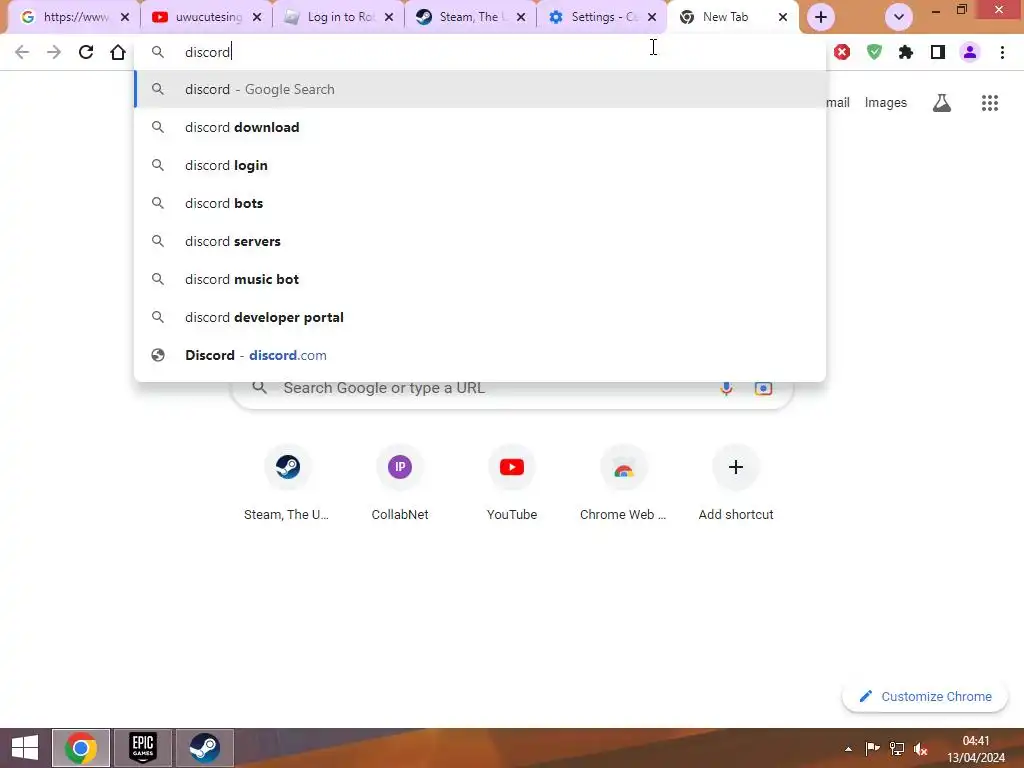Open the Action Center flag icon
This screenshot has height=768, width=1024.
(872, 749)
